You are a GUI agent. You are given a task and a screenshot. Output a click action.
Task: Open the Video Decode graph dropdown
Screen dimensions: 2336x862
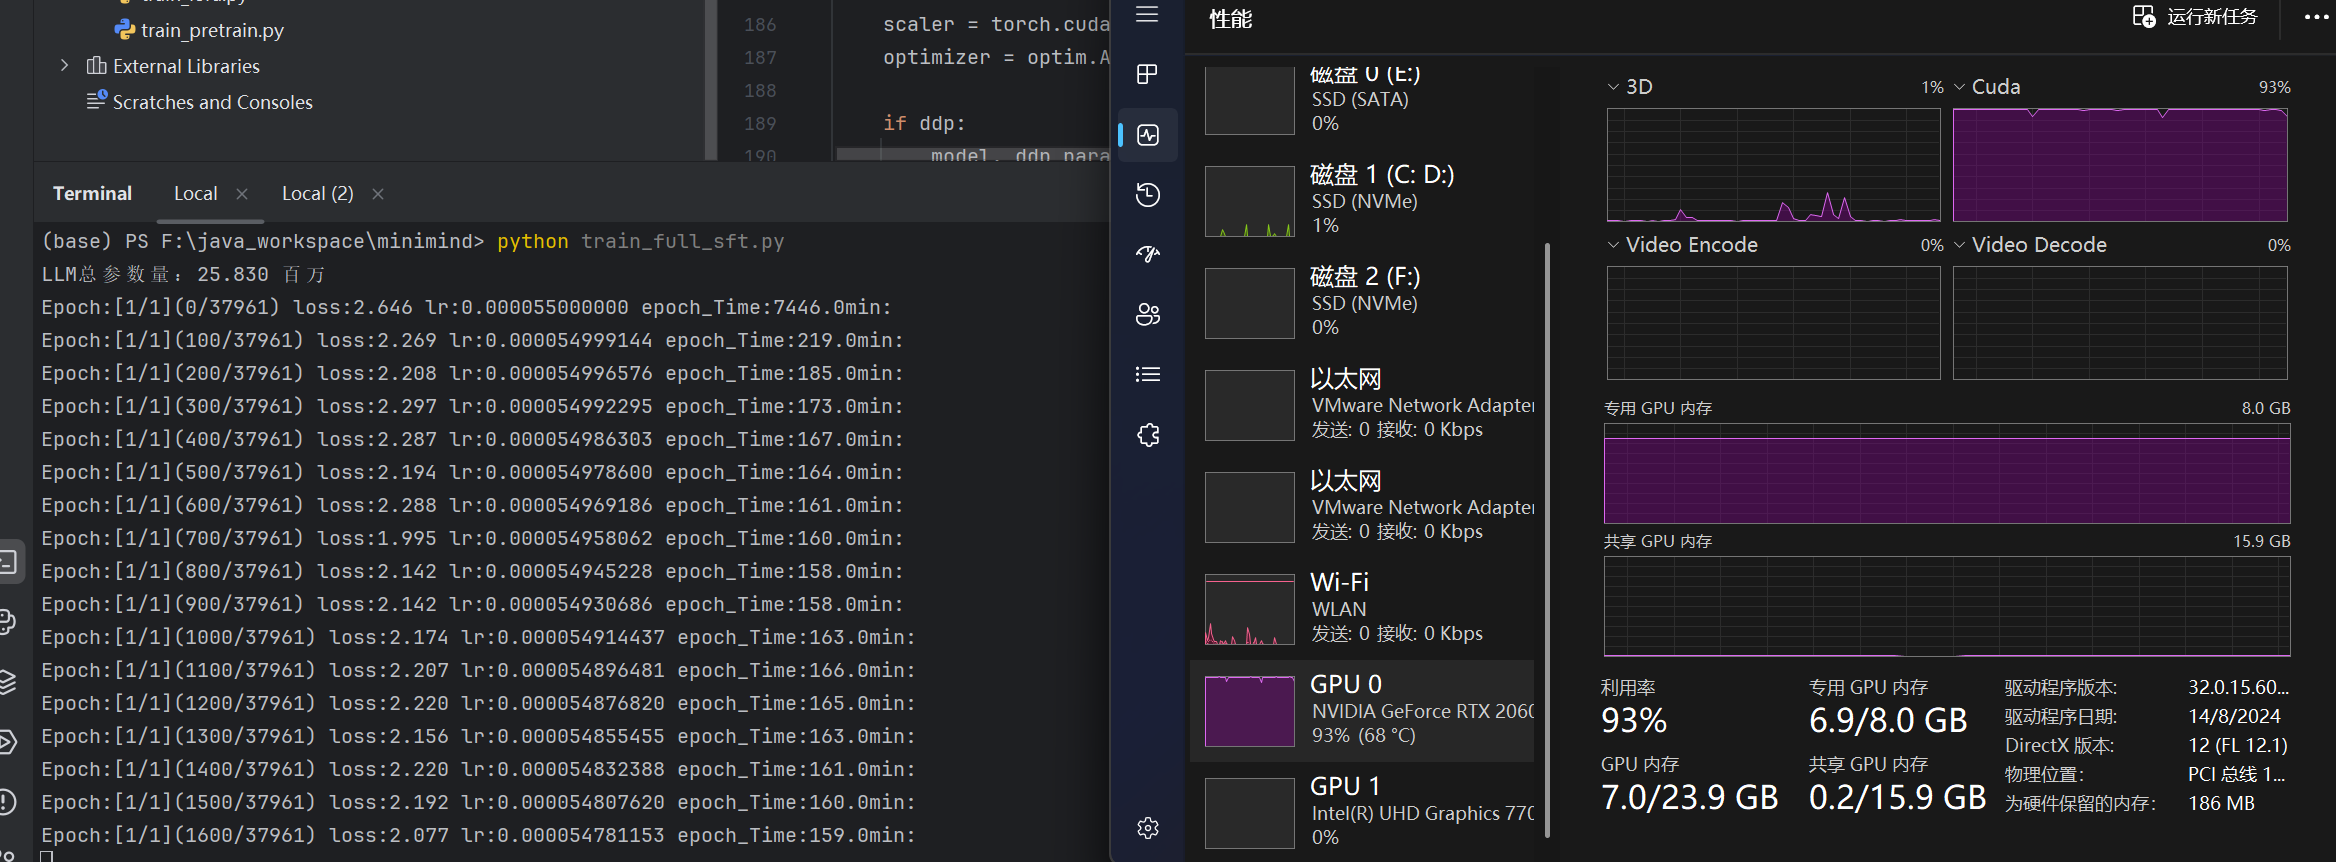[1959, 245]
